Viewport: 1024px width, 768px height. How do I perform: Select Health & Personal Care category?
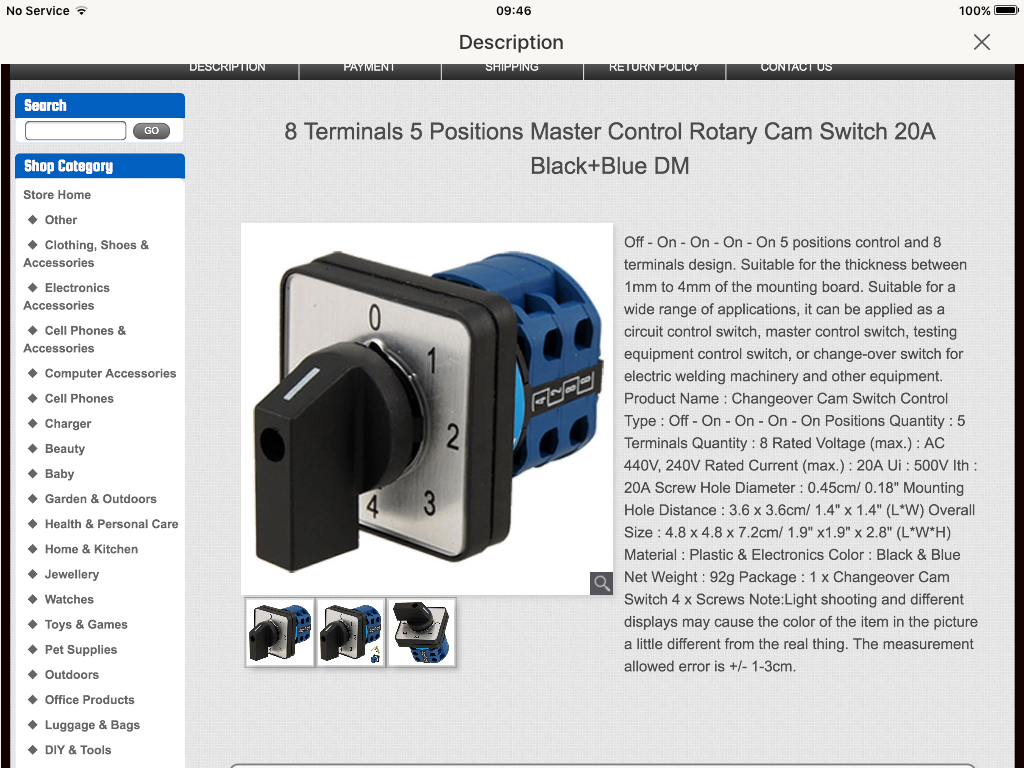(x=111, y=524)
